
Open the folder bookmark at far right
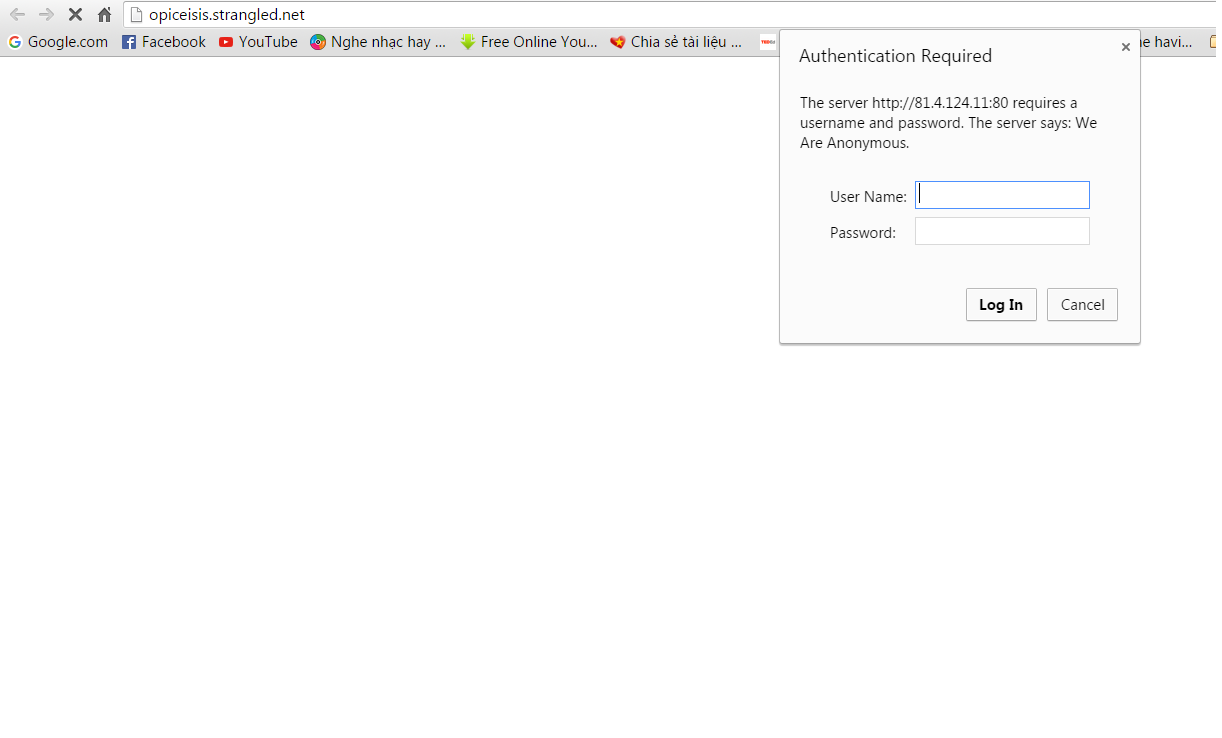click(x=1213, y=42)
